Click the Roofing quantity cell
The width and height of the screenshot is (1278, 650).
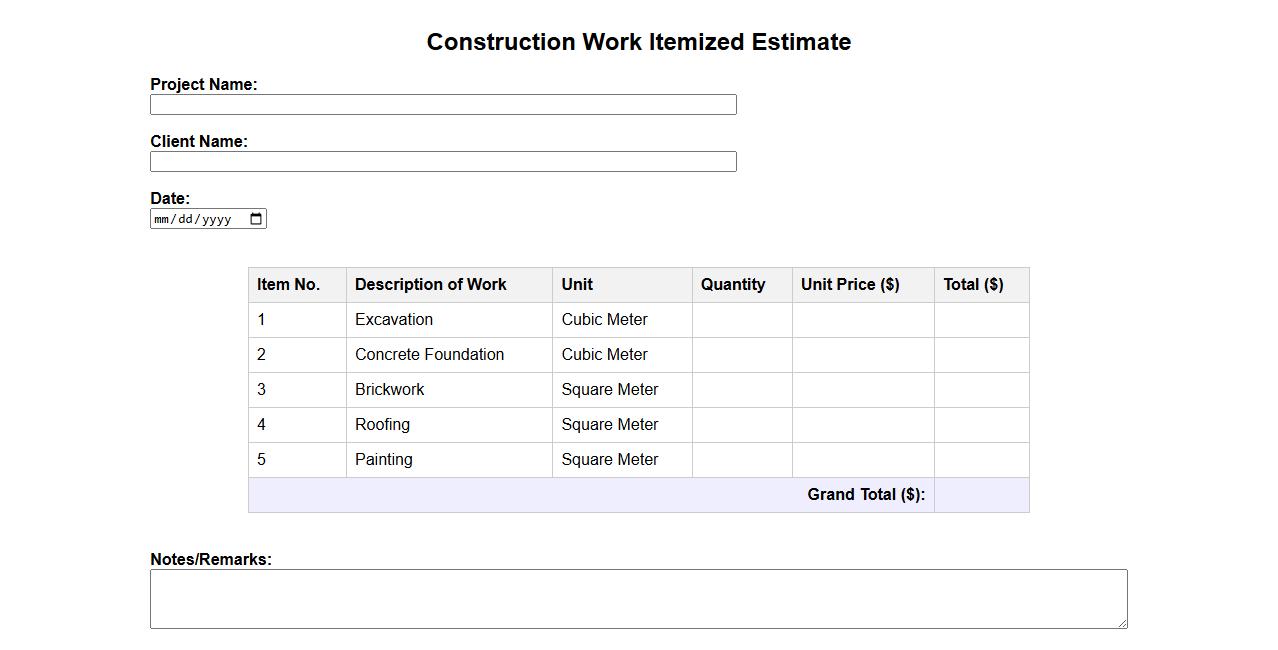[x=742, y=425]
